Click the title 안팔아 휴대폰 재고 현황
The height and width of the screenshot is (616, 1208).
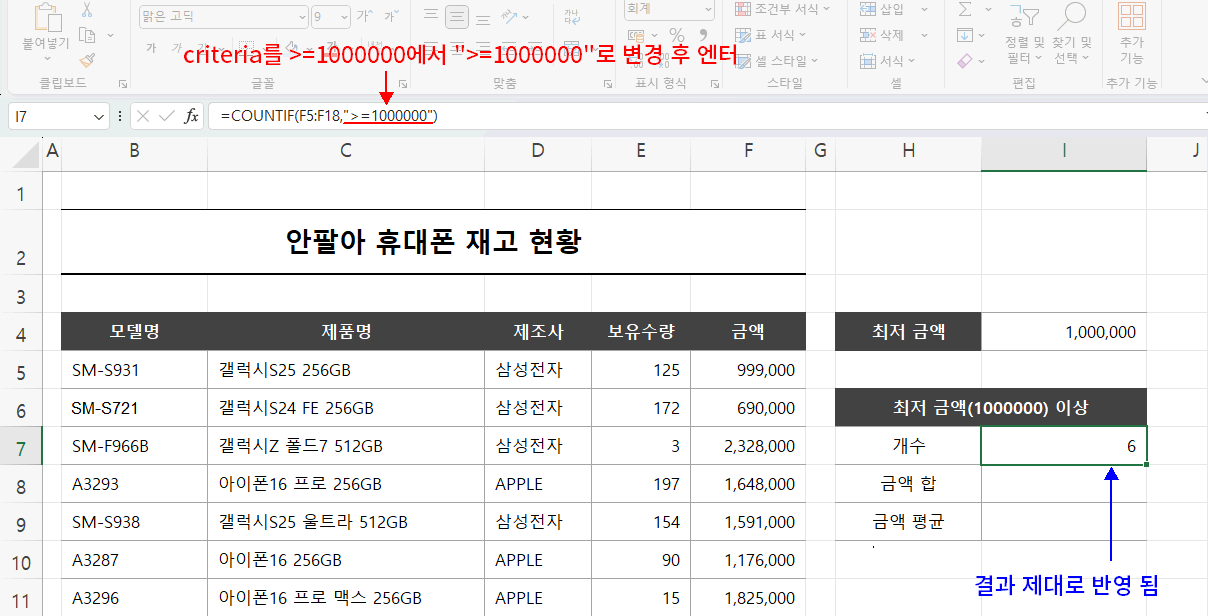pyautogui.click(x=433, y=241)
